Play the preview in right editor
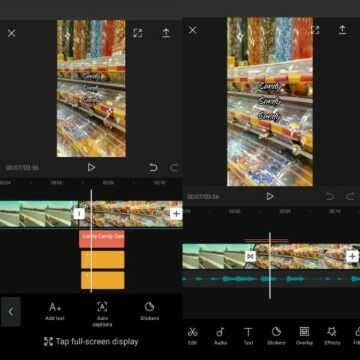Viewport: 360px width, 360px height. [x=270, y=196]
